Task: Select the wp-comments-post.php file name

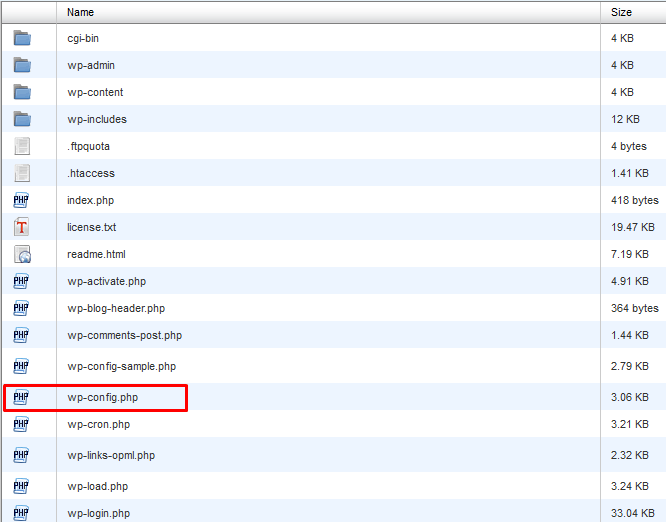Action: pyautogui.click(x=124, y=336)
